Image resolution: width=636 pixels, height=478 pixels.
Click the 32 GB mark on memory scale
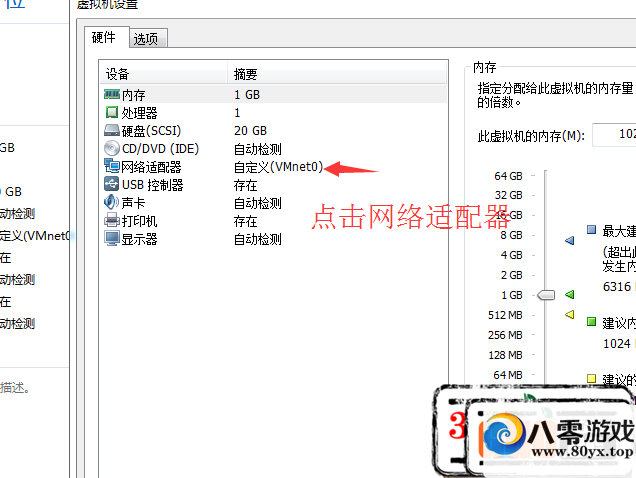(x=508, y=195)
